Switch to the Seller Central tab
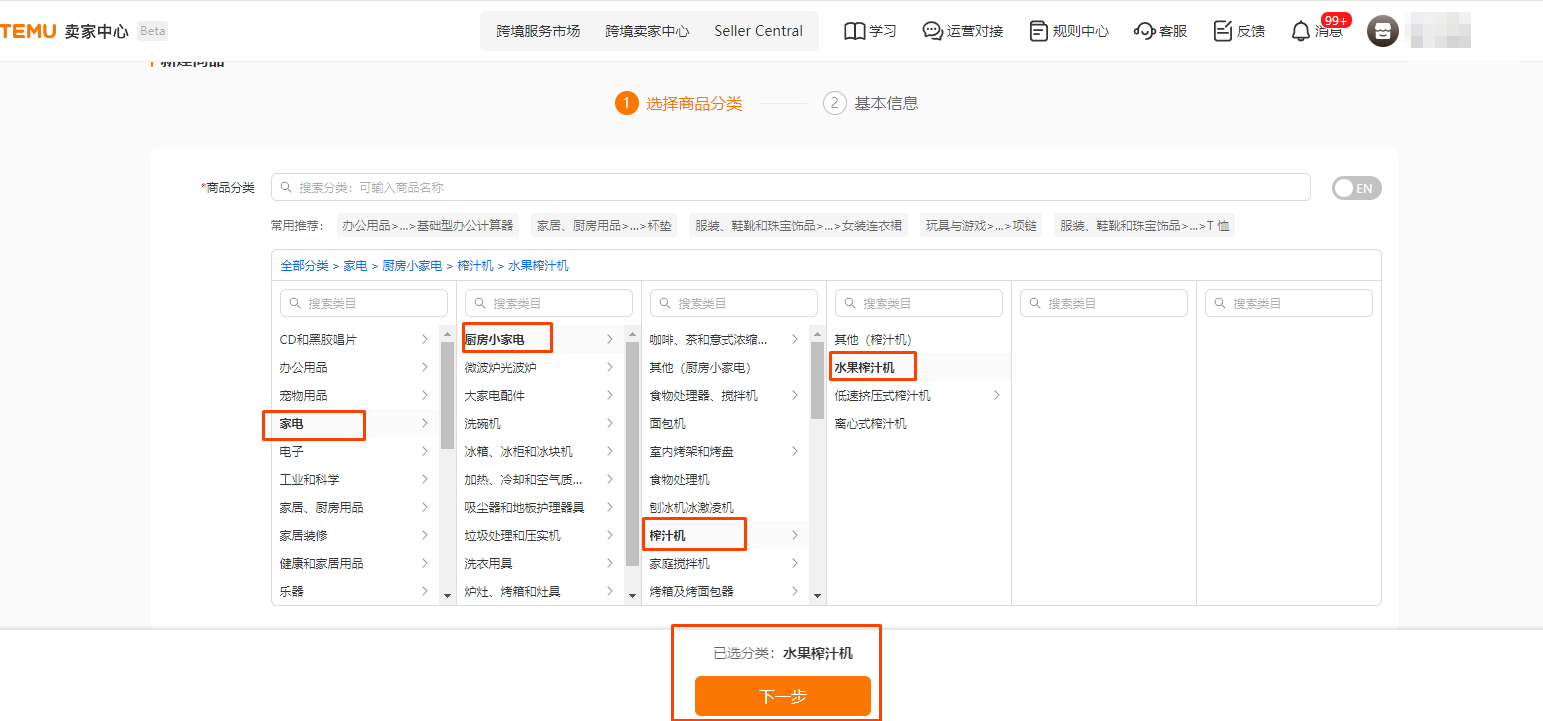 point(759,30)
